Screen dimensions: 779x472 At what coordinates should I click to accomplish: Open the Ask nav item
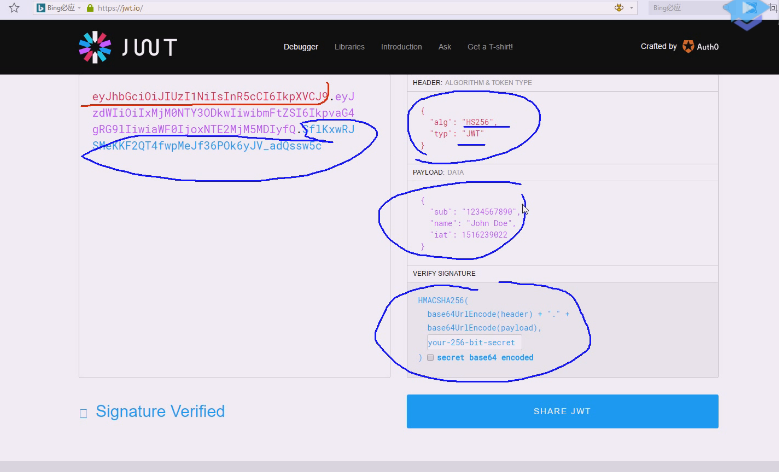[x=445, y=47]
